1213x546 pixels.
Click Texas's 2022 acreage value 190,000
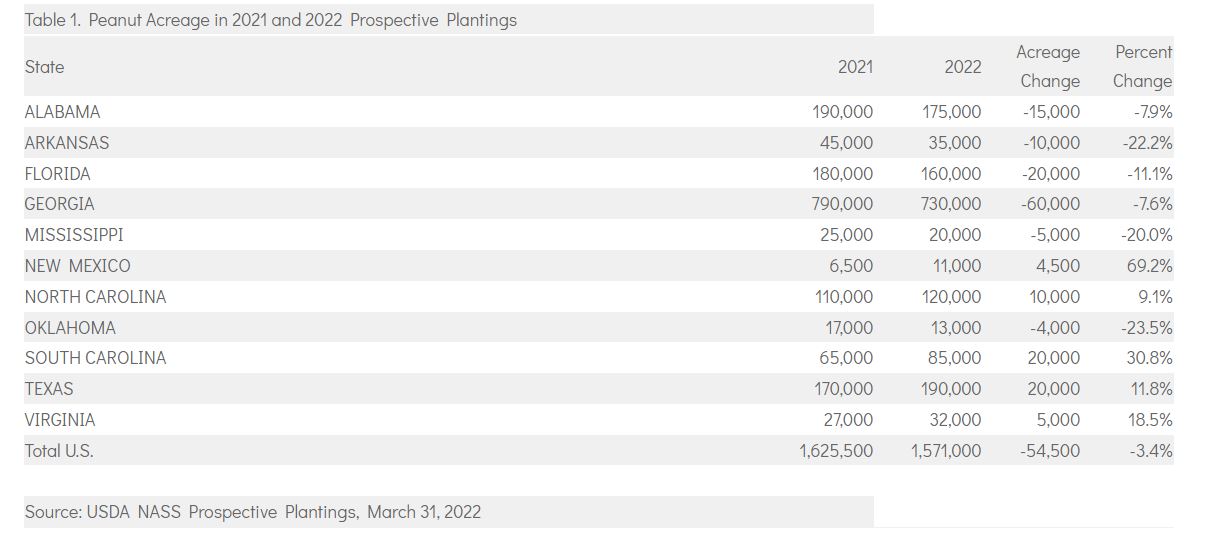tap(951, 389)
